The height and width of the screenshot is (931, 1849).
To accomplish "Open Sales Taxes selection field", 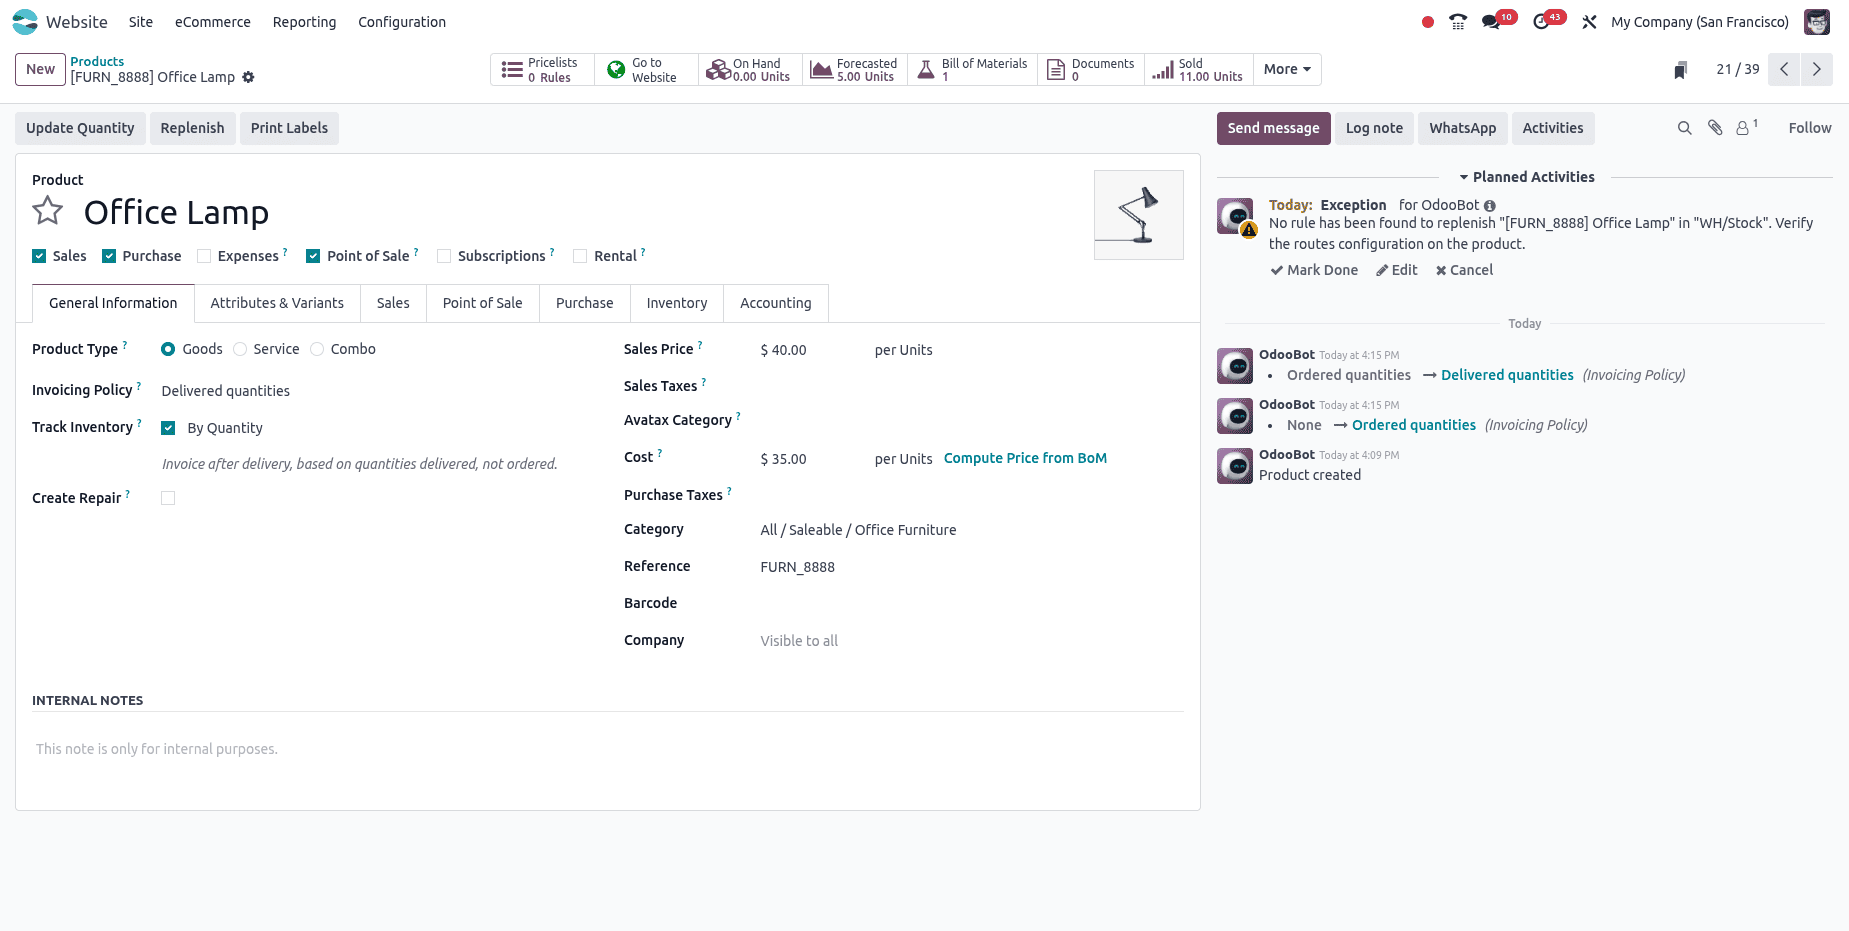I will (971, 386).
